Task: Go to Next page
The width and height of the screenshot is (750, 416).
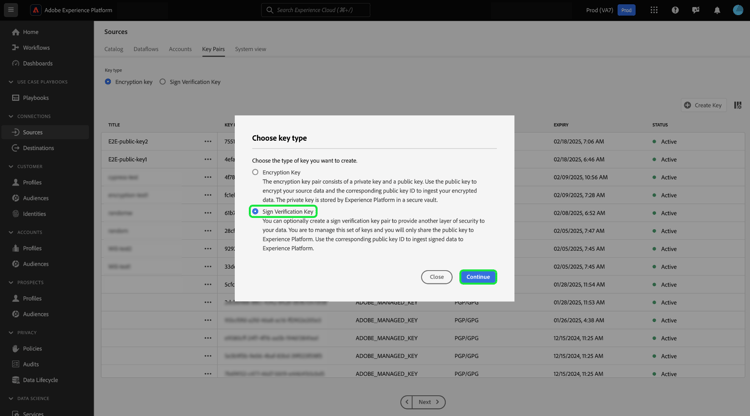Action: [429, 402]
